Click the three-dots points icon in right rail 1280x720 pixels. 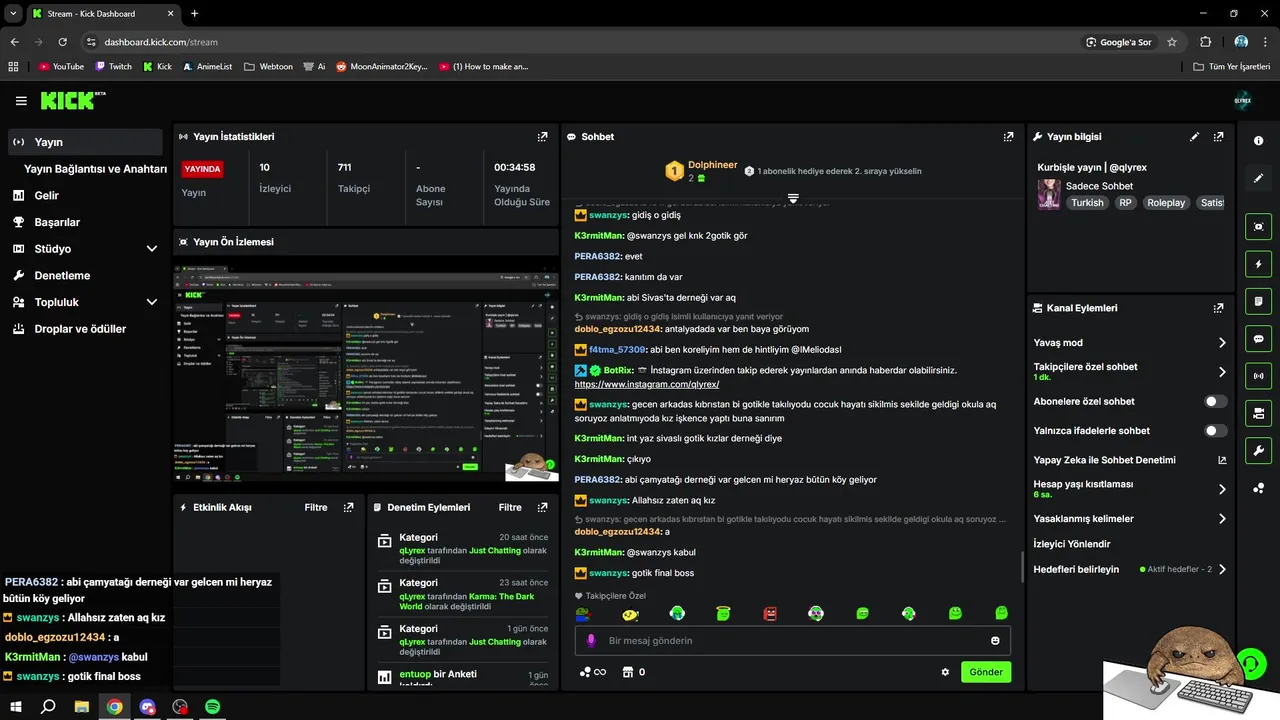[1258, 488]
